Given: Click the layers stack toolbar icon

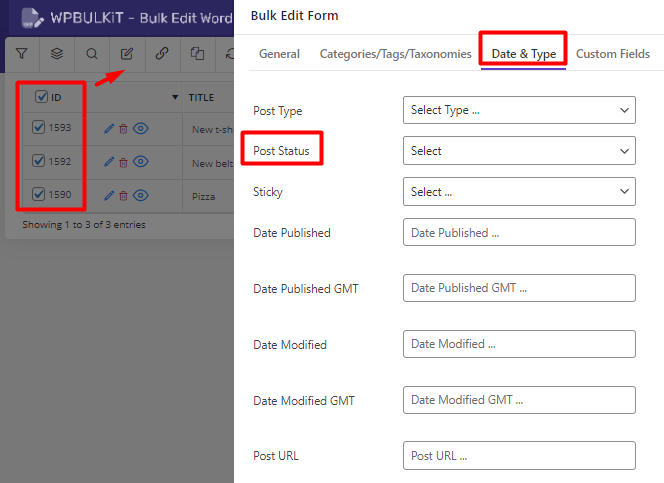Looking at the screenshot, I should click(x=57, y=53).
